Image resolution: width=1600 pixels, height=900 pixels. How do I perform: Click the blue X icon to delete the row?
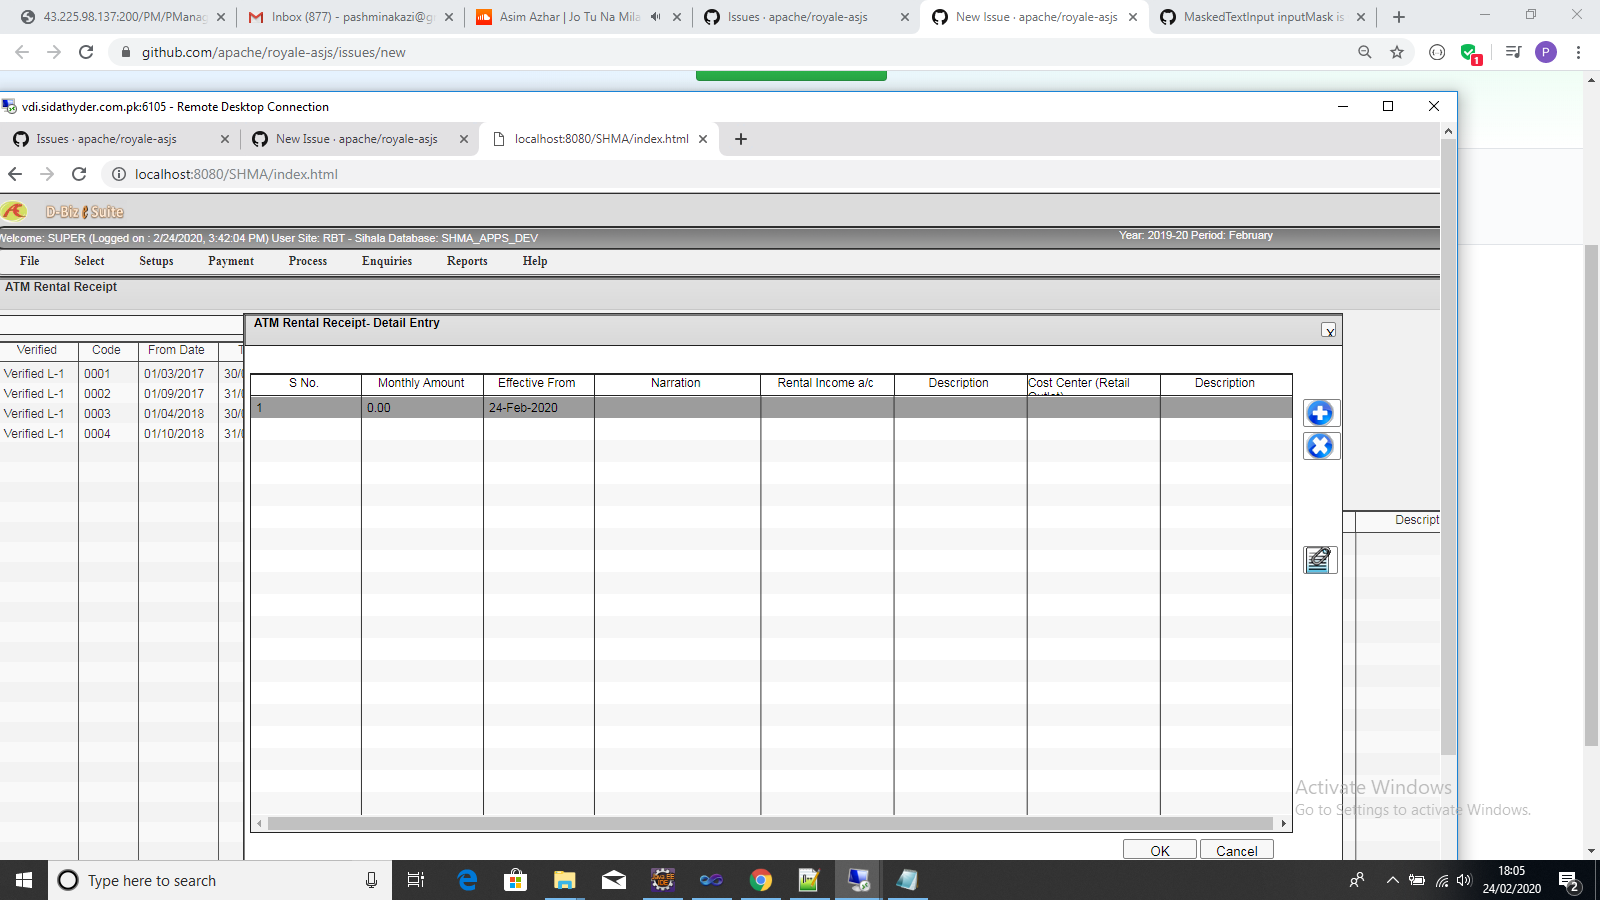(1321, 446)
